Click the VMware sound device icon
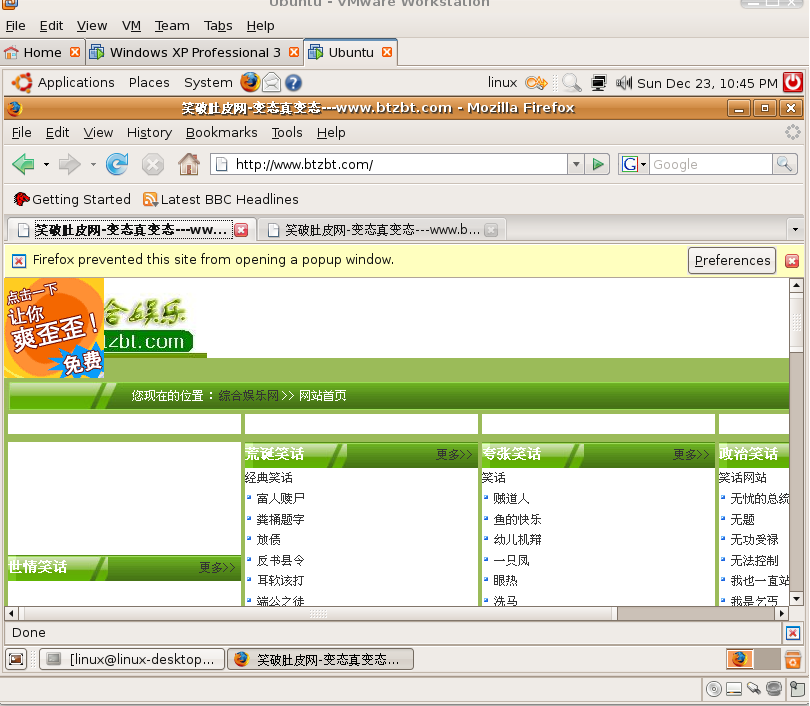810x706 pixels. click(774, 688)
